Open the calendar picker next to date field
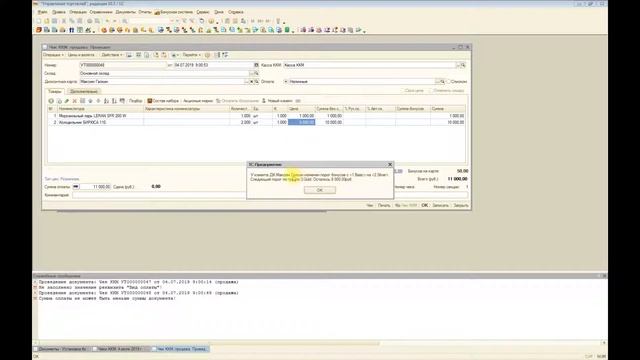Viewport: 640px width, 360px height. click(256, 65)
